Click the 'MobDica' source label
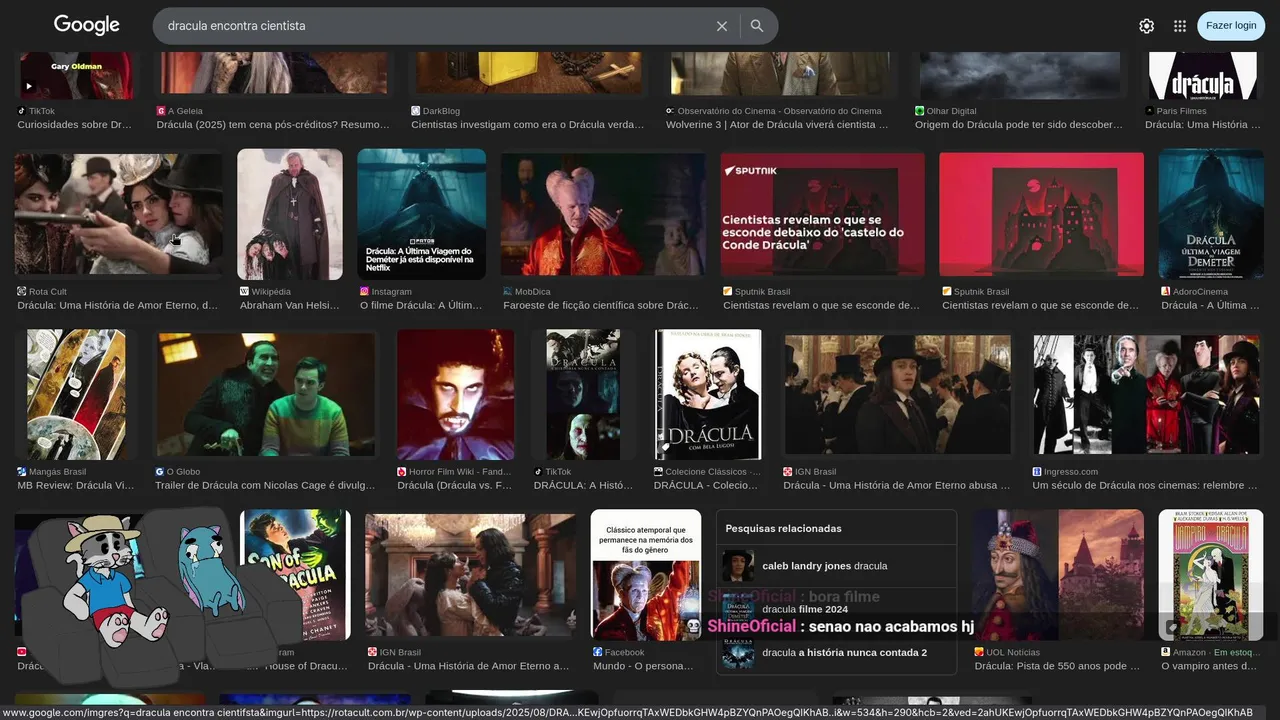Viewport: 1280px width, 720px height. (x=527, y=292)
